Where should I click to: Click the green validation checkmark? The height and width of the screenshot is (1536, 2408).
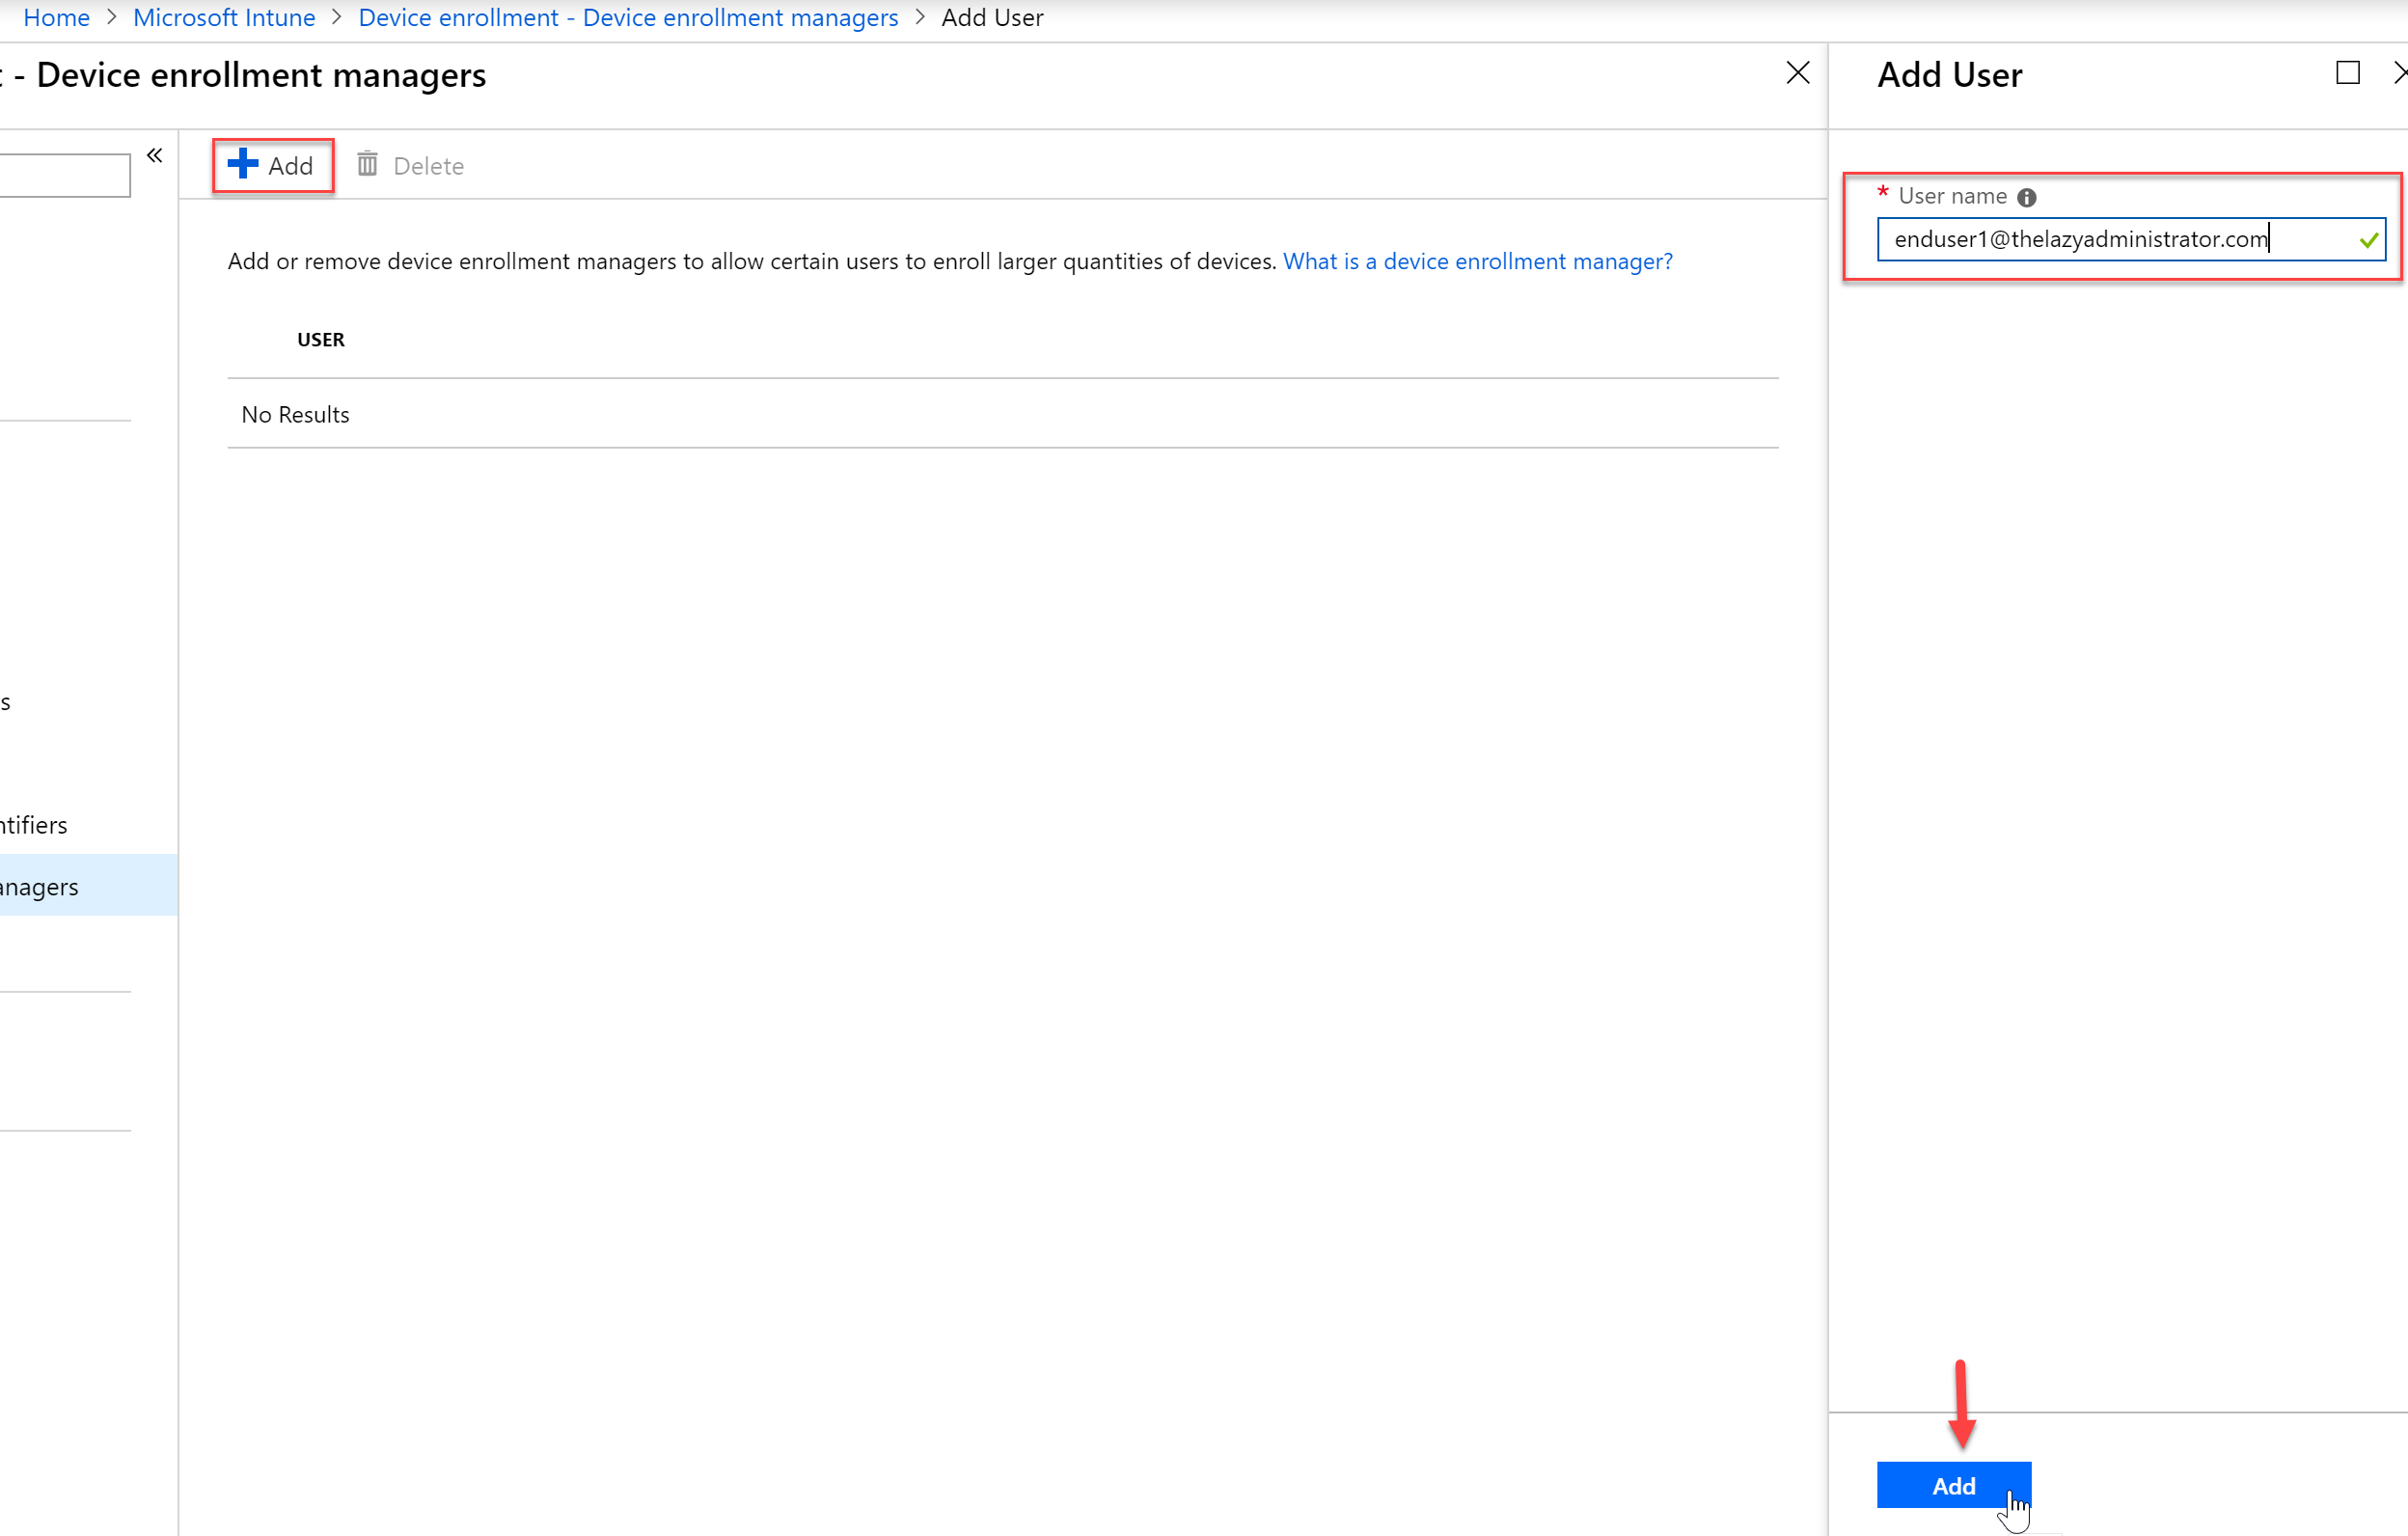[x=2368, y=240]
